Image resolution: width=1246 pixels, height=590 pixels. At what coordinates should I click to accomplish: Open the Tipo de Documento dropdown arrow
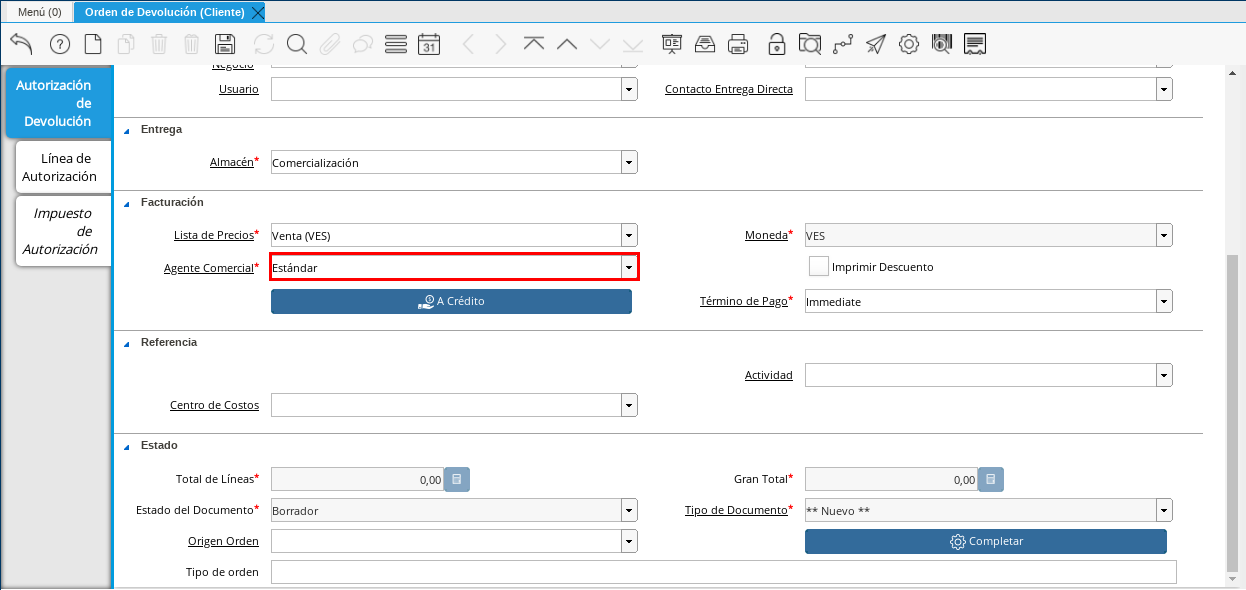point(1164,510)
